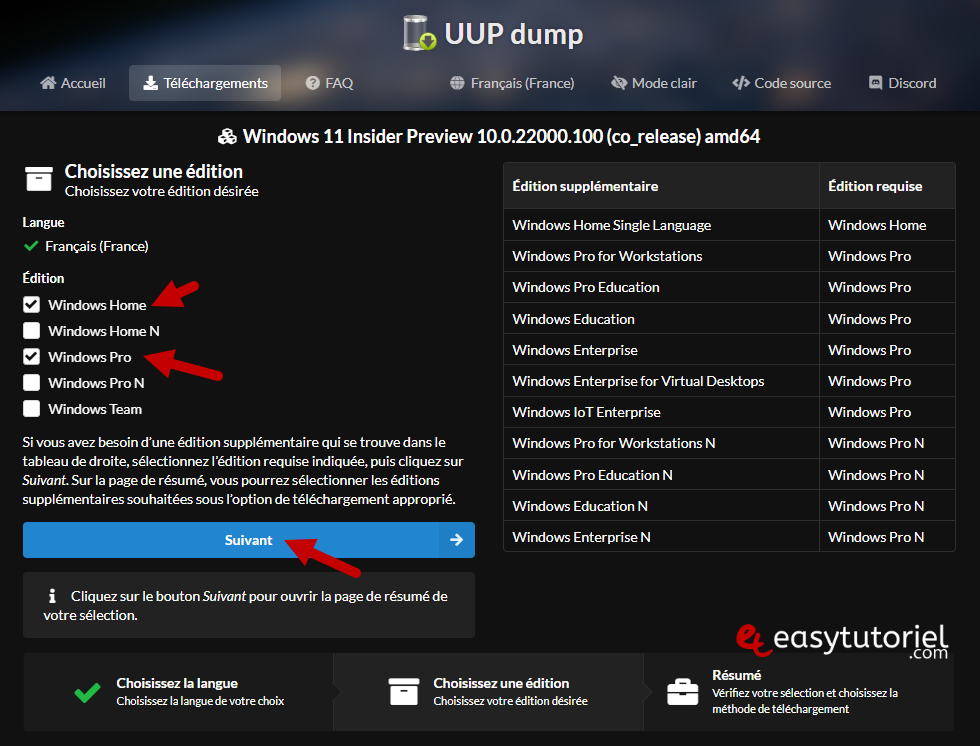Click the Discord chat icon
The width and height of the screenshot is (980, 746).
click(876, 83)
